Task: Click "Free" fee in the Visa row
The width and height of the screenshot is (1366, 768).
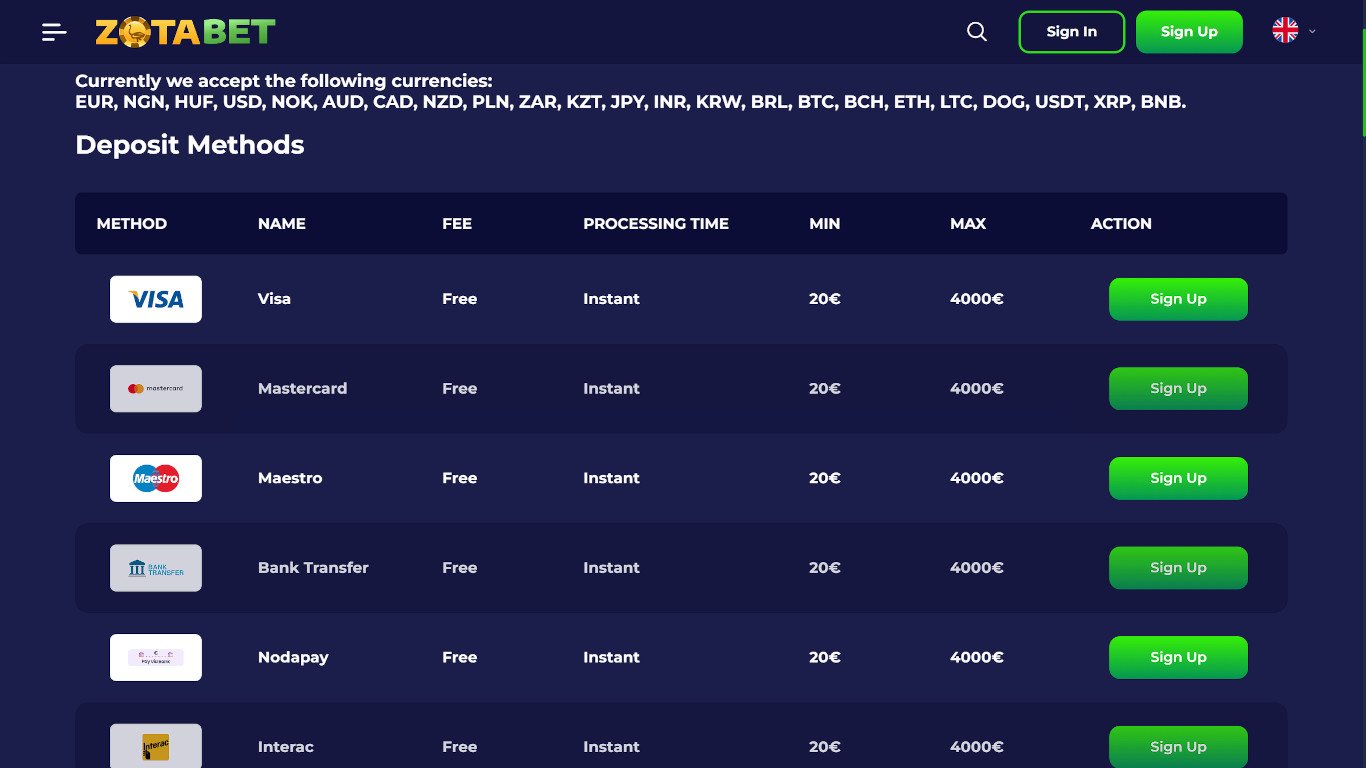Action: click(460, 299)
